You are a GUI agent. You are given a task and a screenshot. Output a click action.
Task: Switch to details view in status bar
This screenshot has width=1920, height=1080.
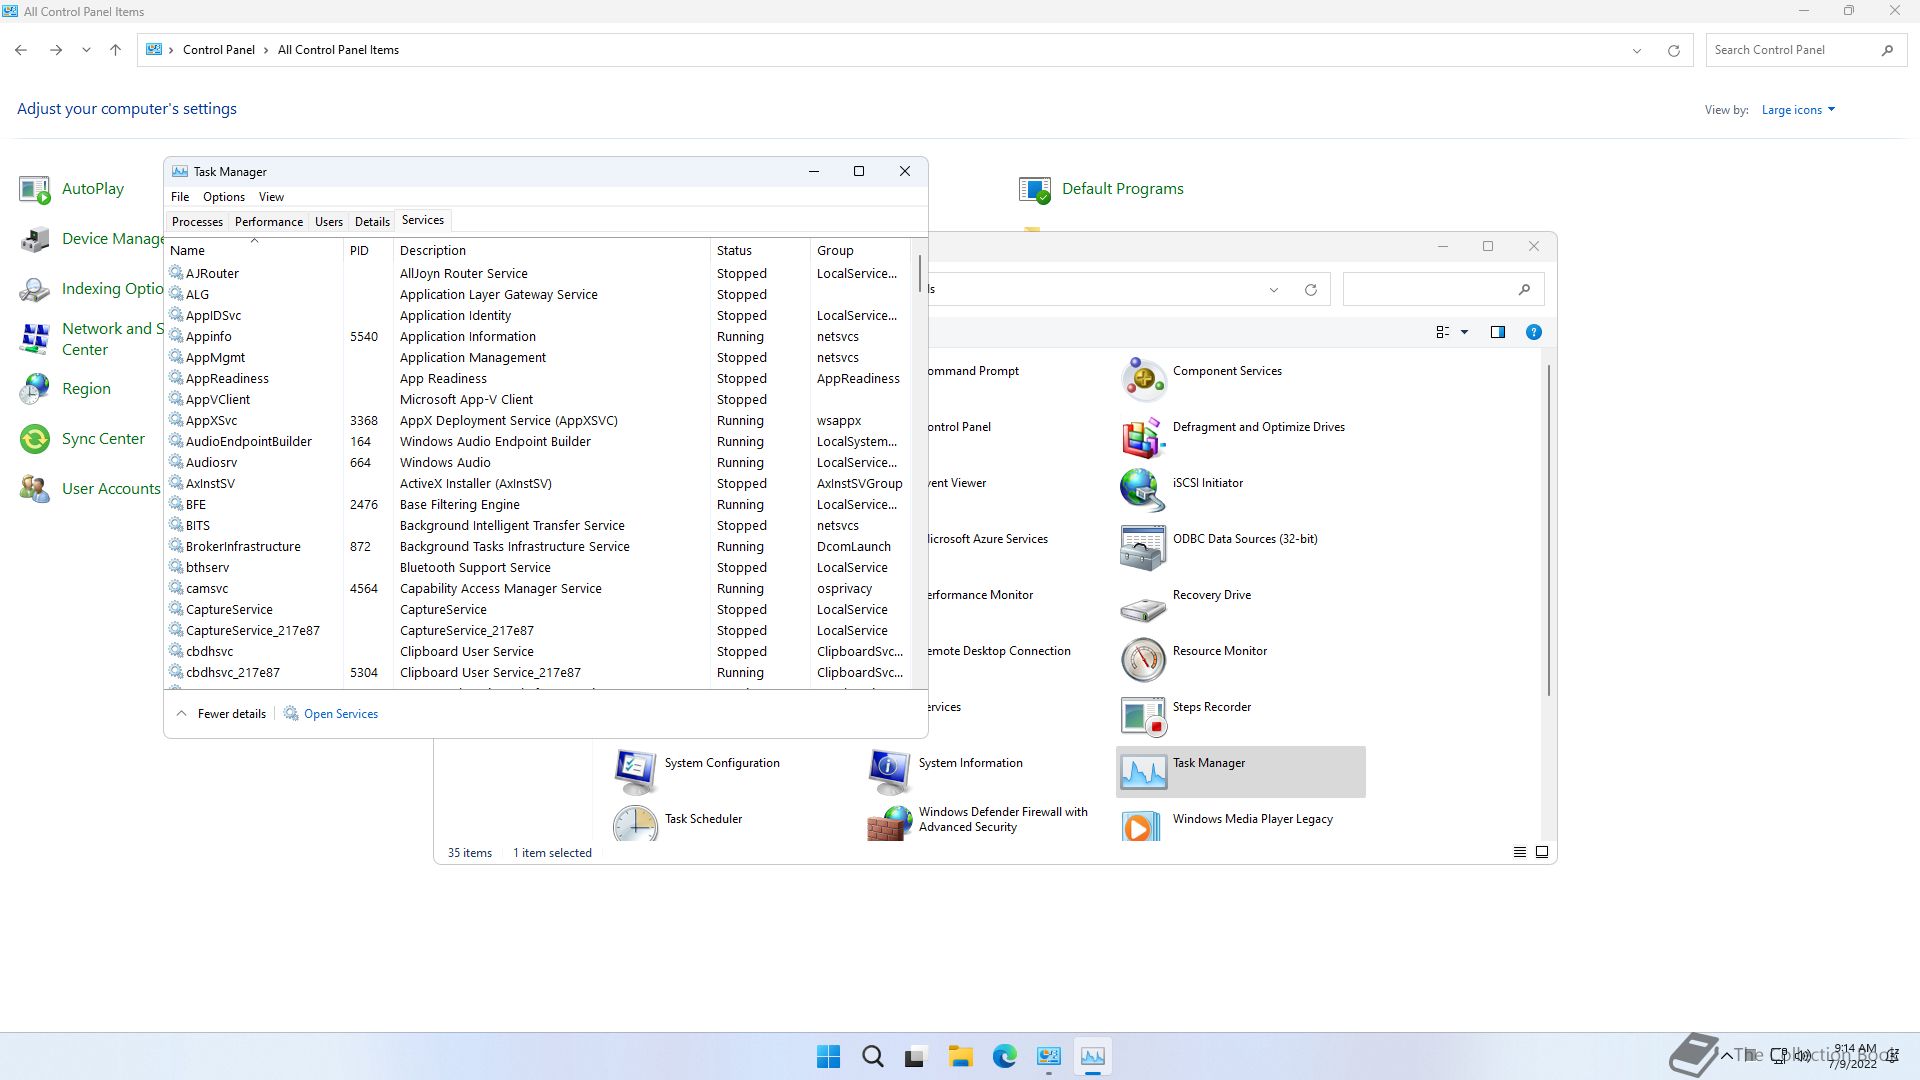(1519, 853)
